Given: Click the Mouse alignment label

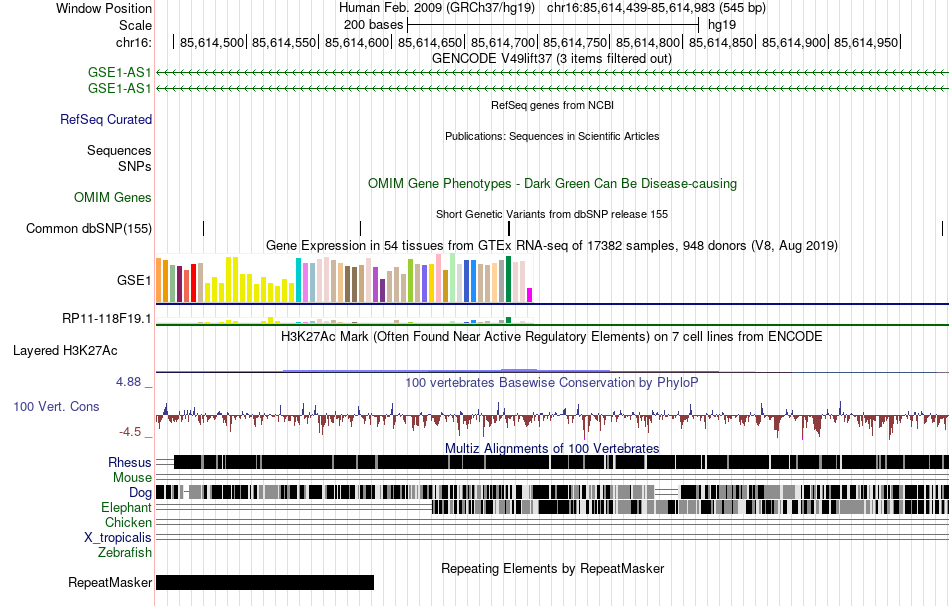Looking at the screenshot, I should (132, 478).
